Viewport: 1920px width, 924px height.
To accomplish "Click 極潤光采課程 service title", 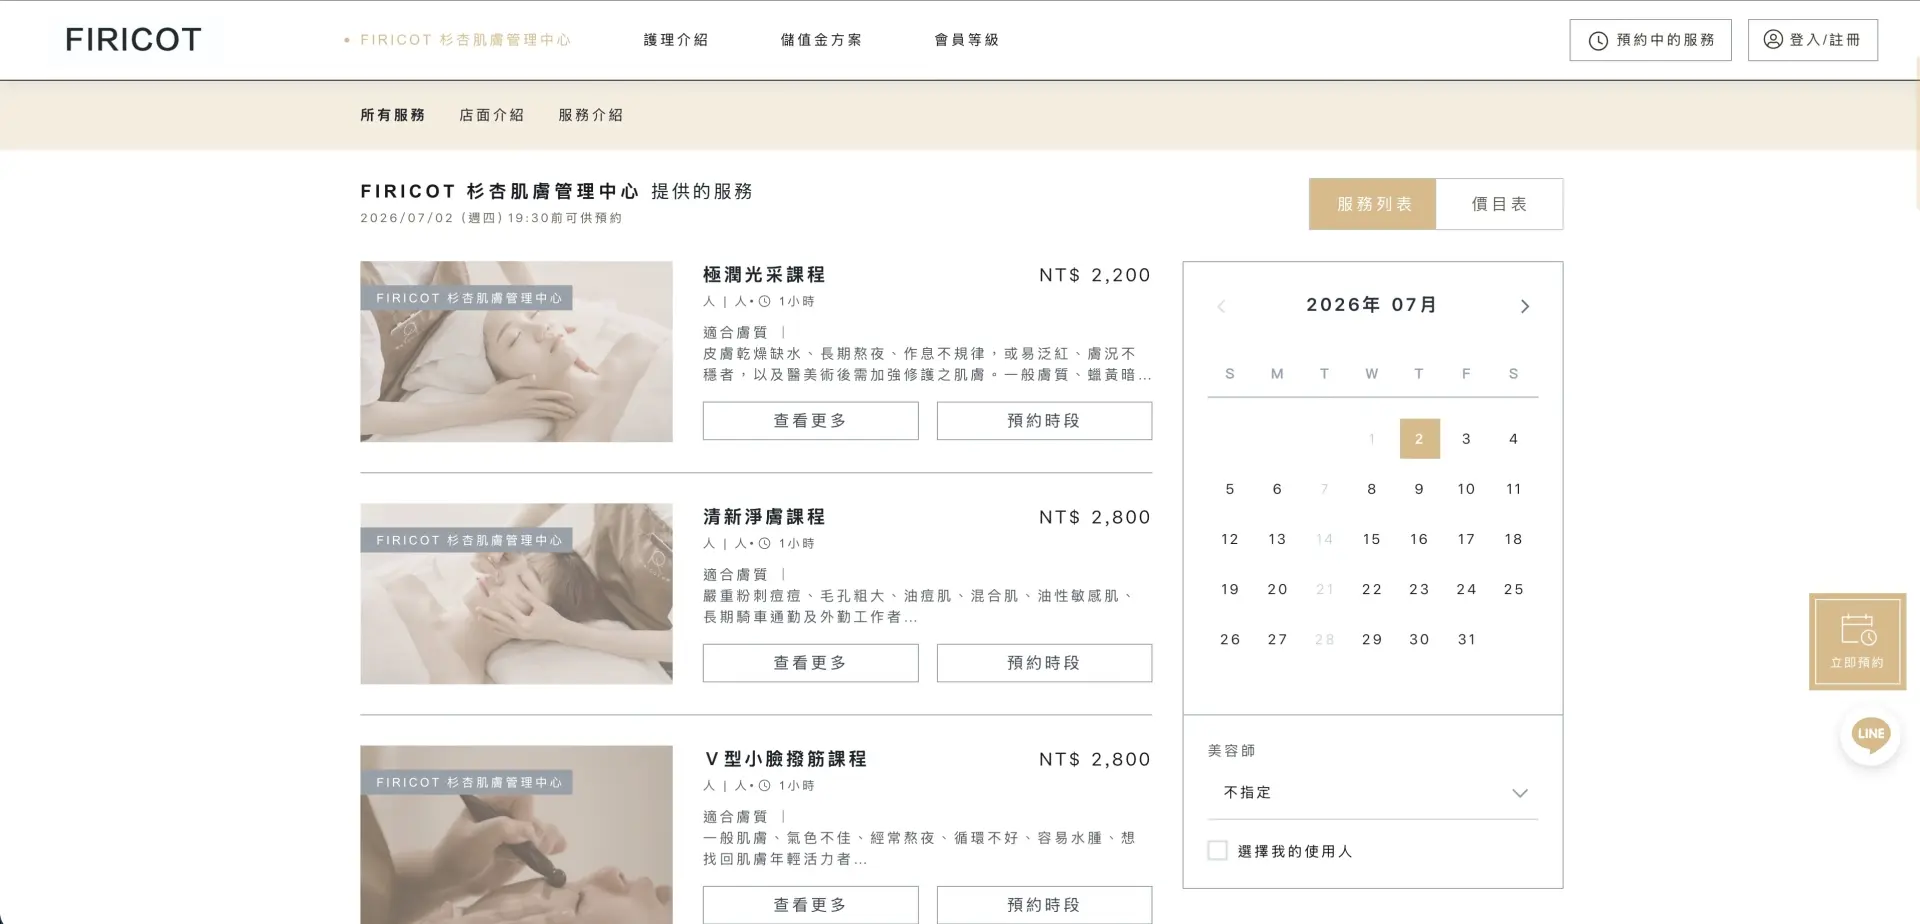I will tap(764, 275).
